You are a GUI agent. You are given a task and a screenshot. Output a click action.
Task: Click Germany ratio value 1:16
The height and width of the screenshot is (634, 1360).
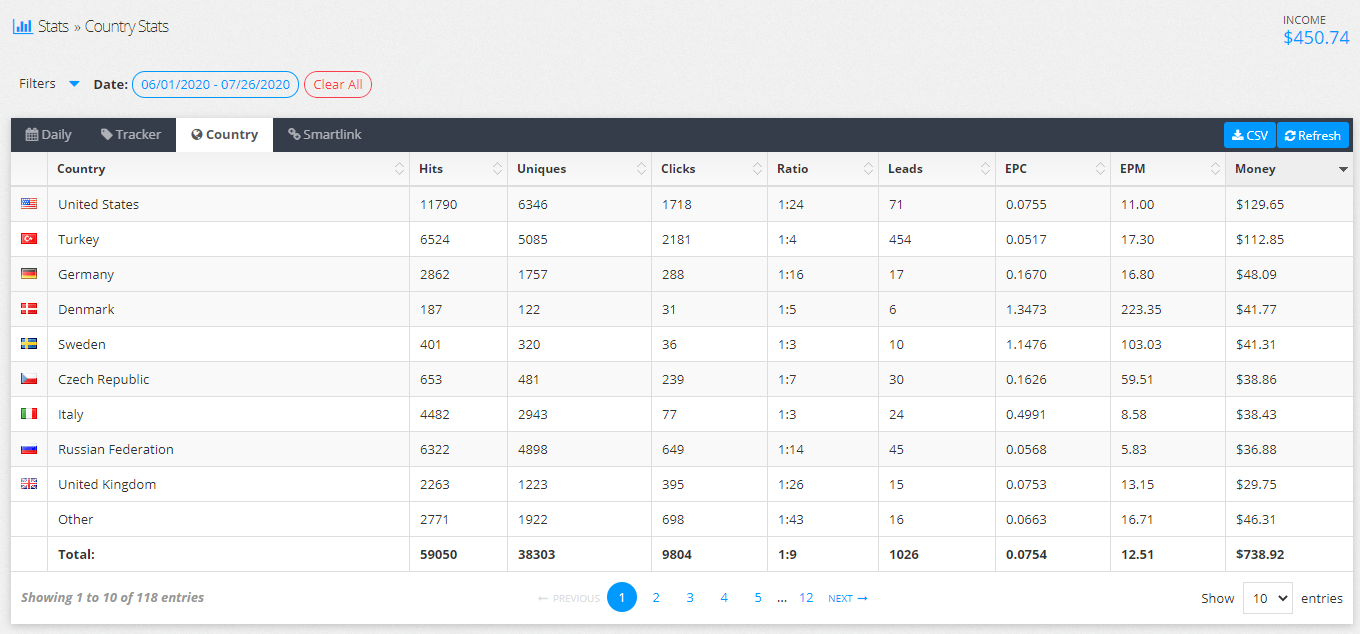[x=790, y=274]
